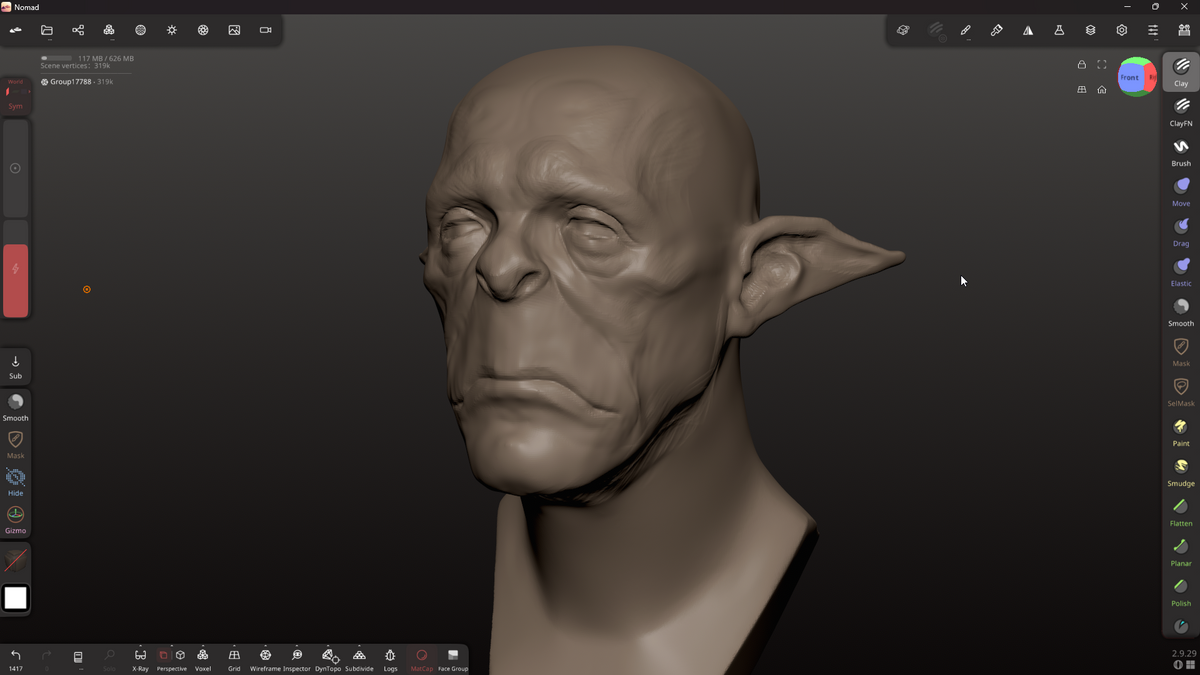Open the history panel button
The width and height of the screenshot is (1200, 675).
tap(78, 658)
